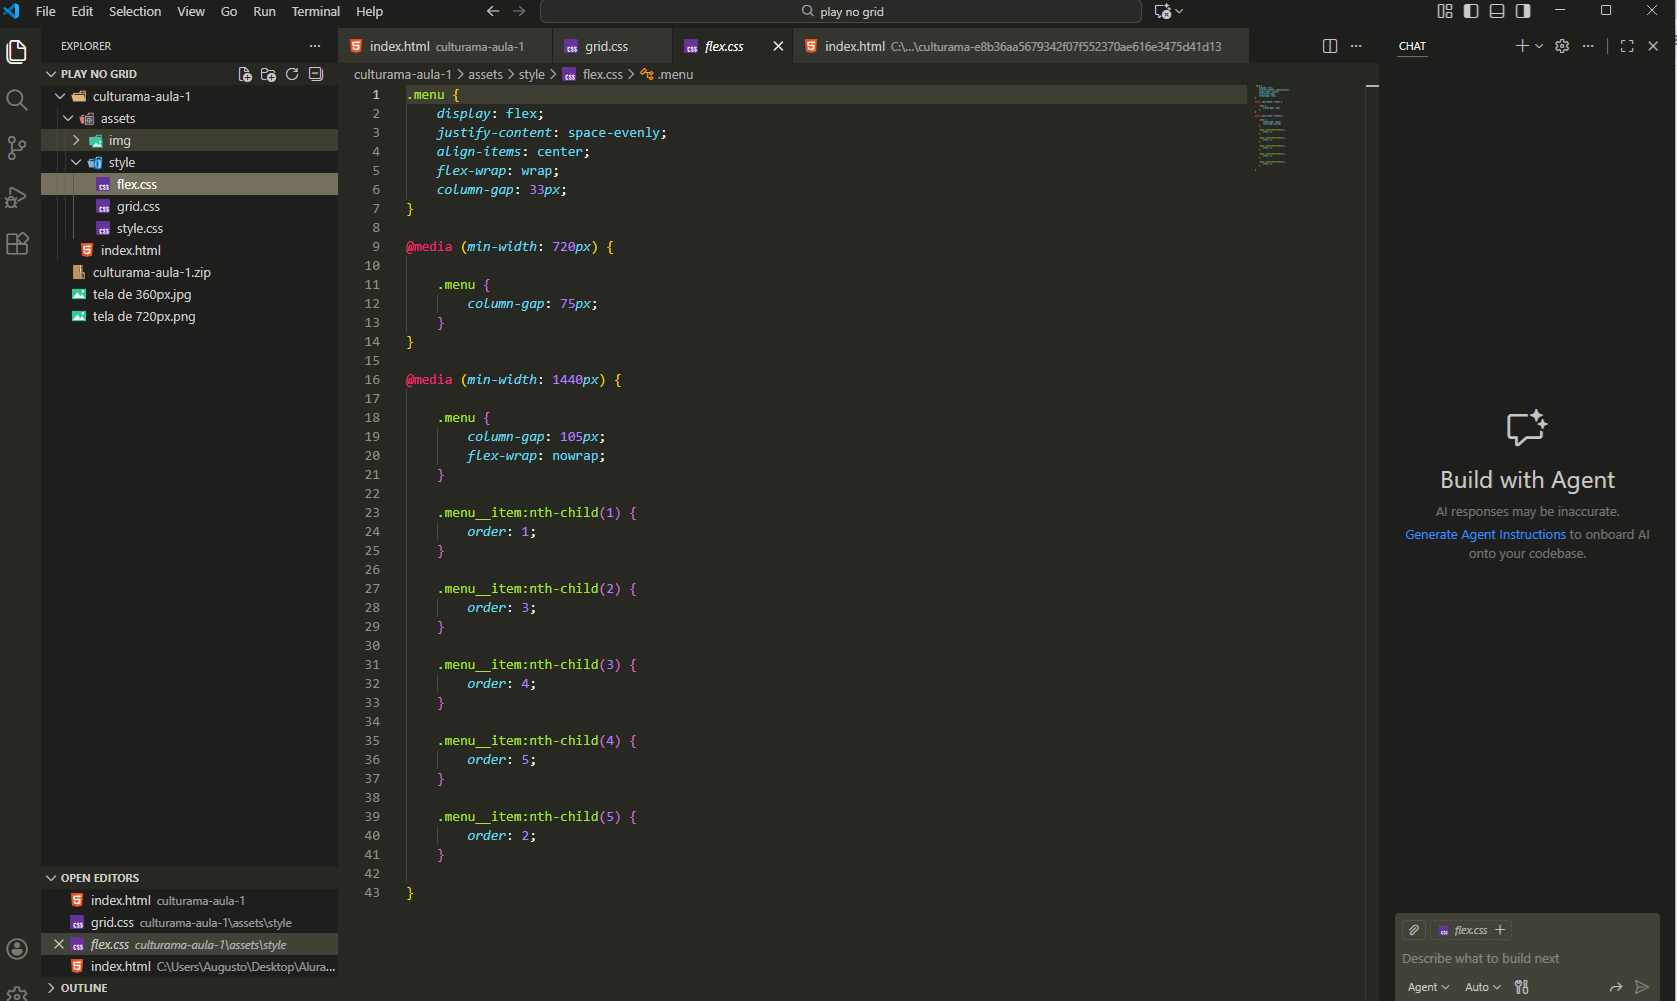Expand the img folder
This screenshot has height=1001, width=1677.
coord(76,140)
